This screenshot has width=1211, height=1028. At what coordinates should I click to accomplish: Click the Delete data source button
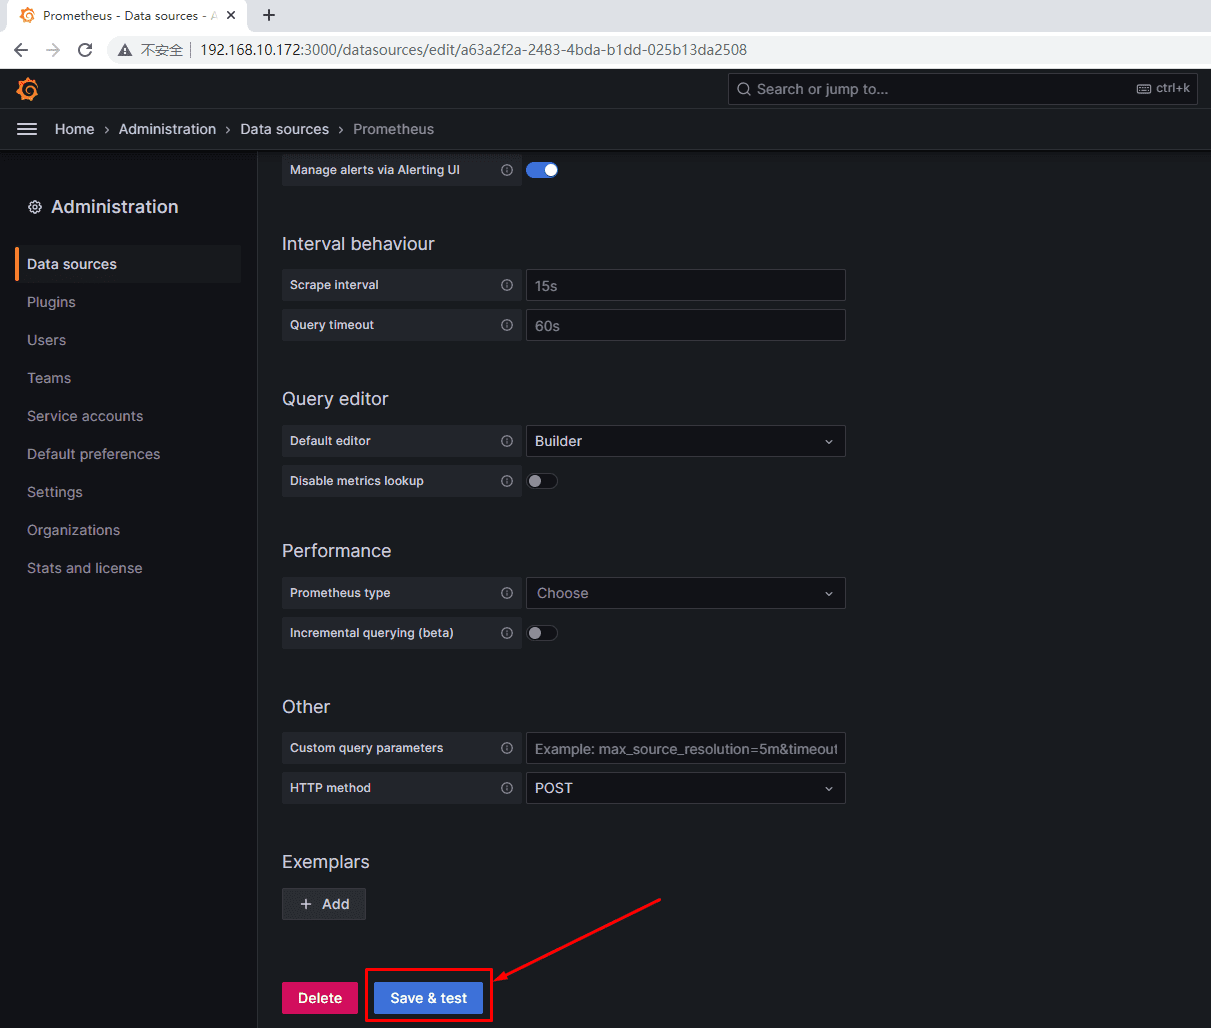coord(320,998)
